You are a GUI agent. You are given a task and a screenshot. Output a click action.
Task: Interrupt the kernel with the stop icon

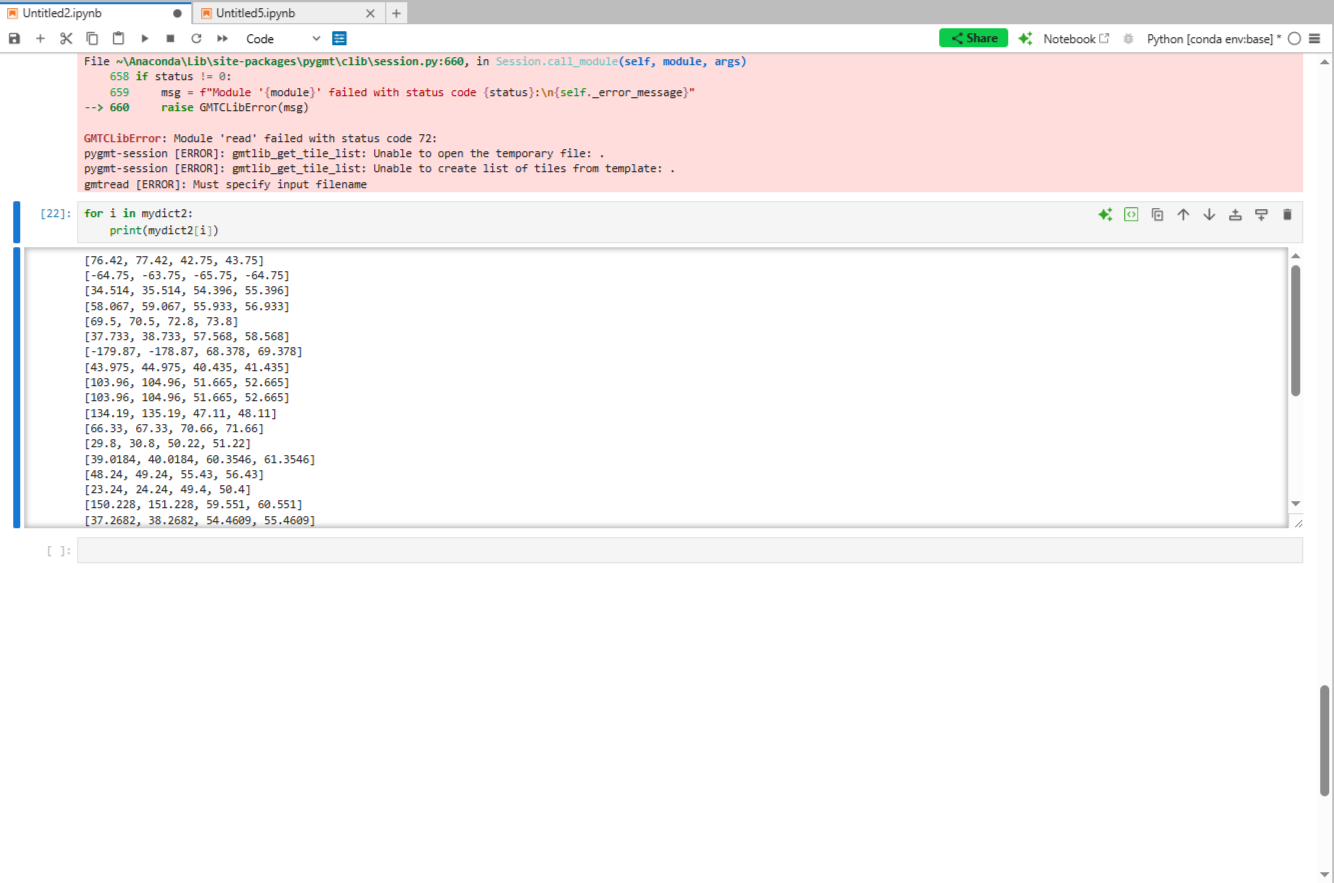coord(170,38)
